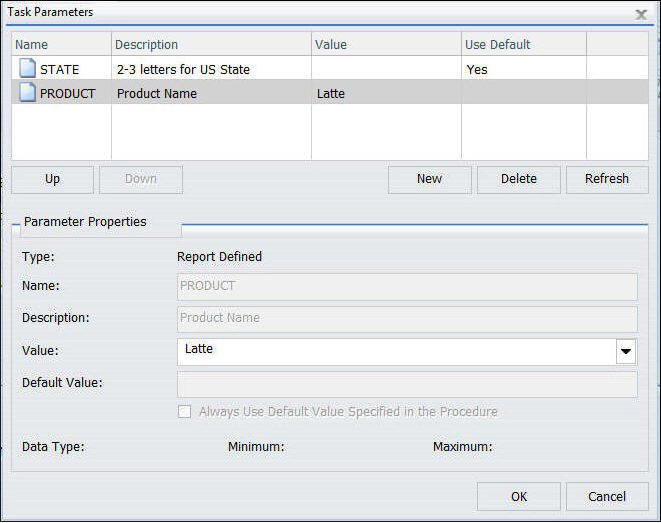This screenshot has height=523, width=661.
Task: Click the Default Value input field
Action: click(407, 384)
